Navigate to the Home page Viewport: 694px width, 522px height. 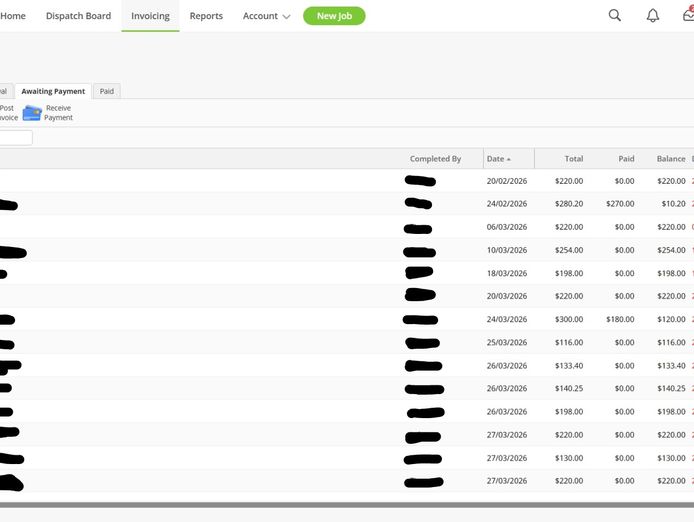tap(13, 16)
